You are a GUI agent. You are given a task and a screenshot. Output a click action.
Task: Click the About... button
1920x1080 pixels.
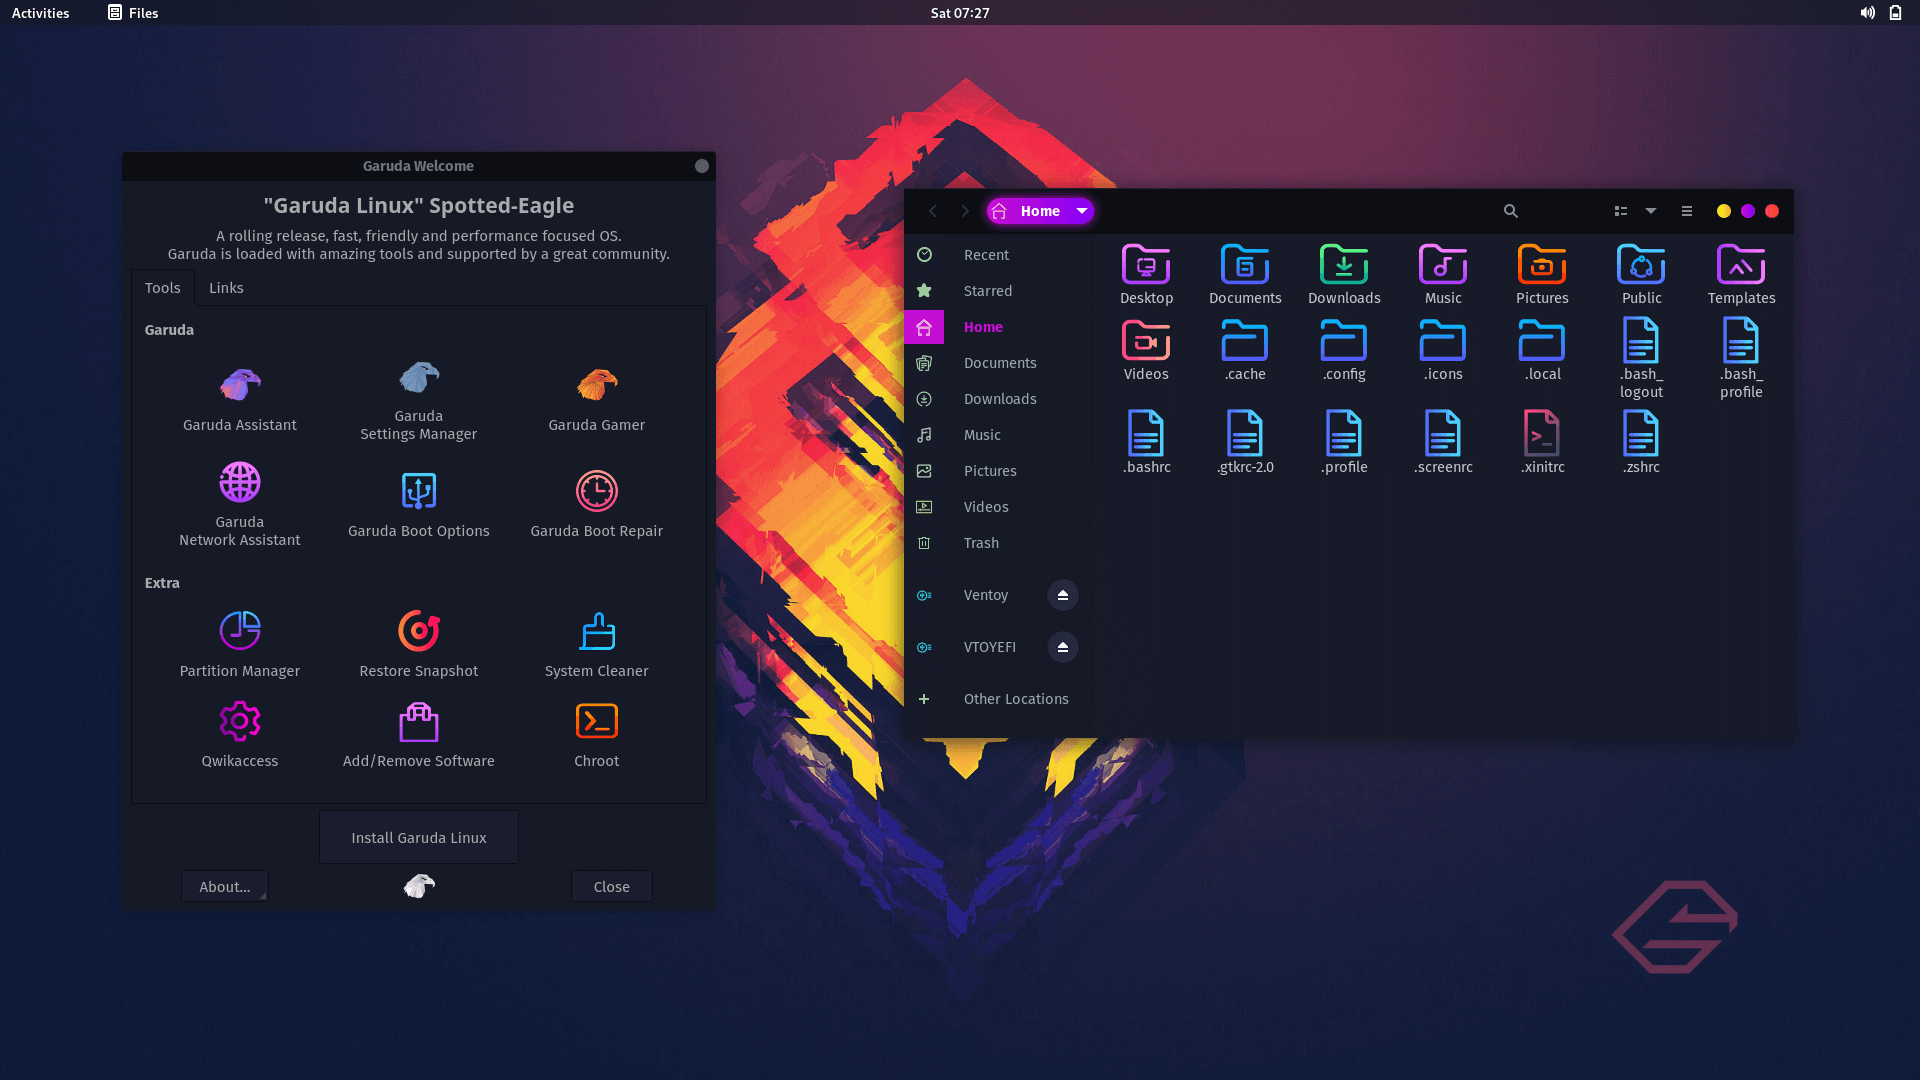pyautogui.click(x=224, y=886)
